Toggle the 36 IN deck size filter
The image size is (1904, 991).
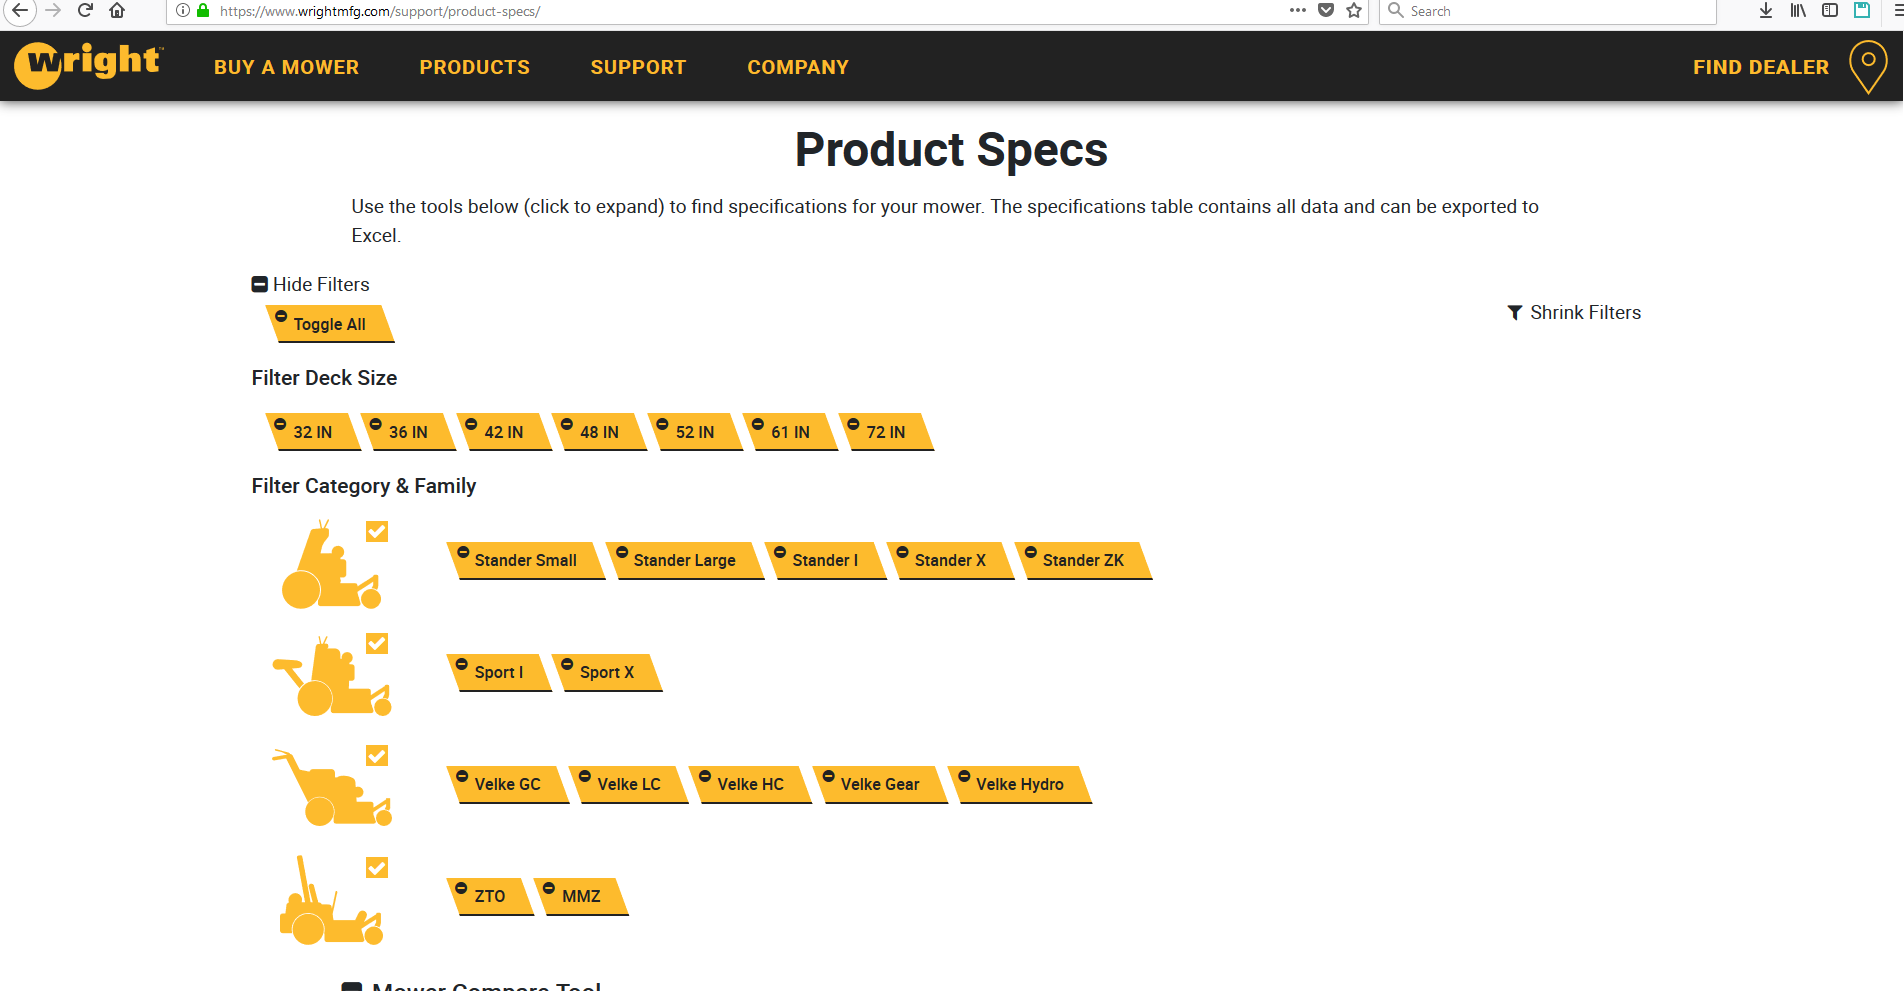click(408, 432)
